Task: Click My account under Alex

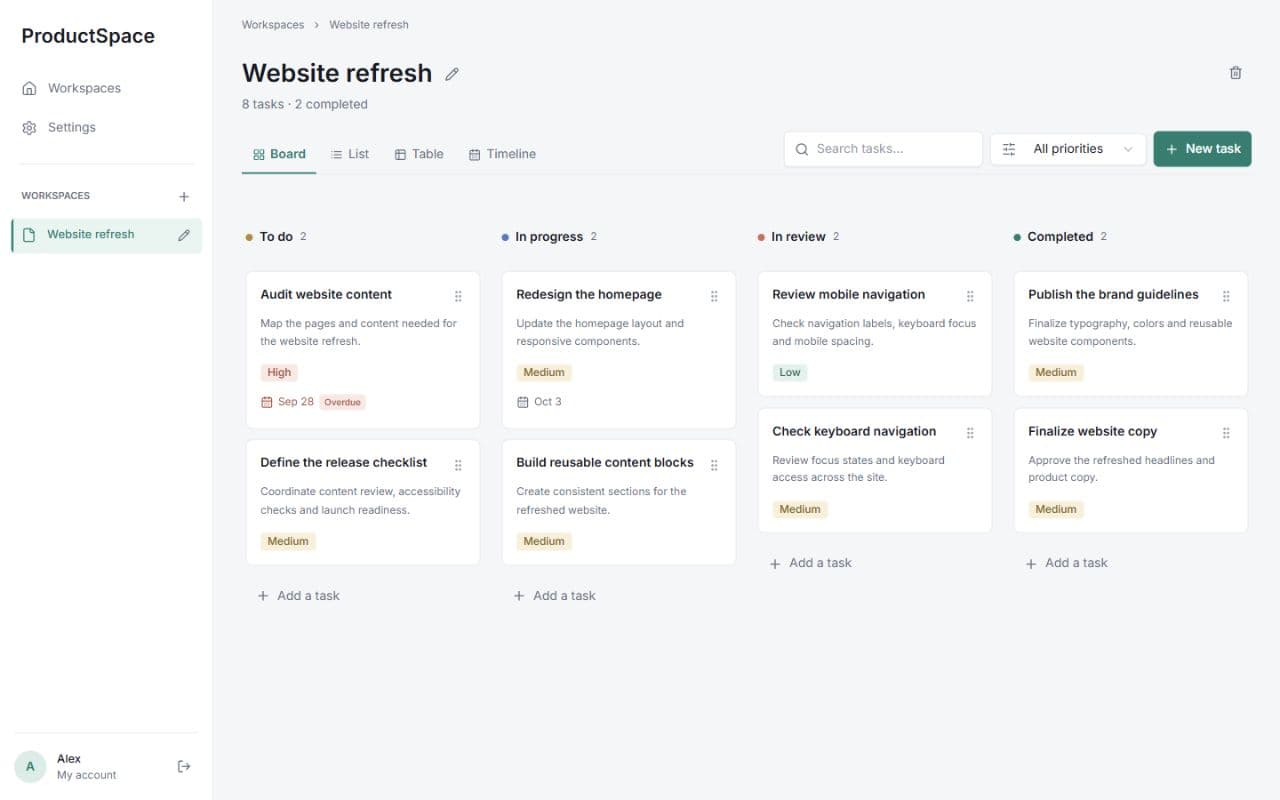Action: coord(87,775)
